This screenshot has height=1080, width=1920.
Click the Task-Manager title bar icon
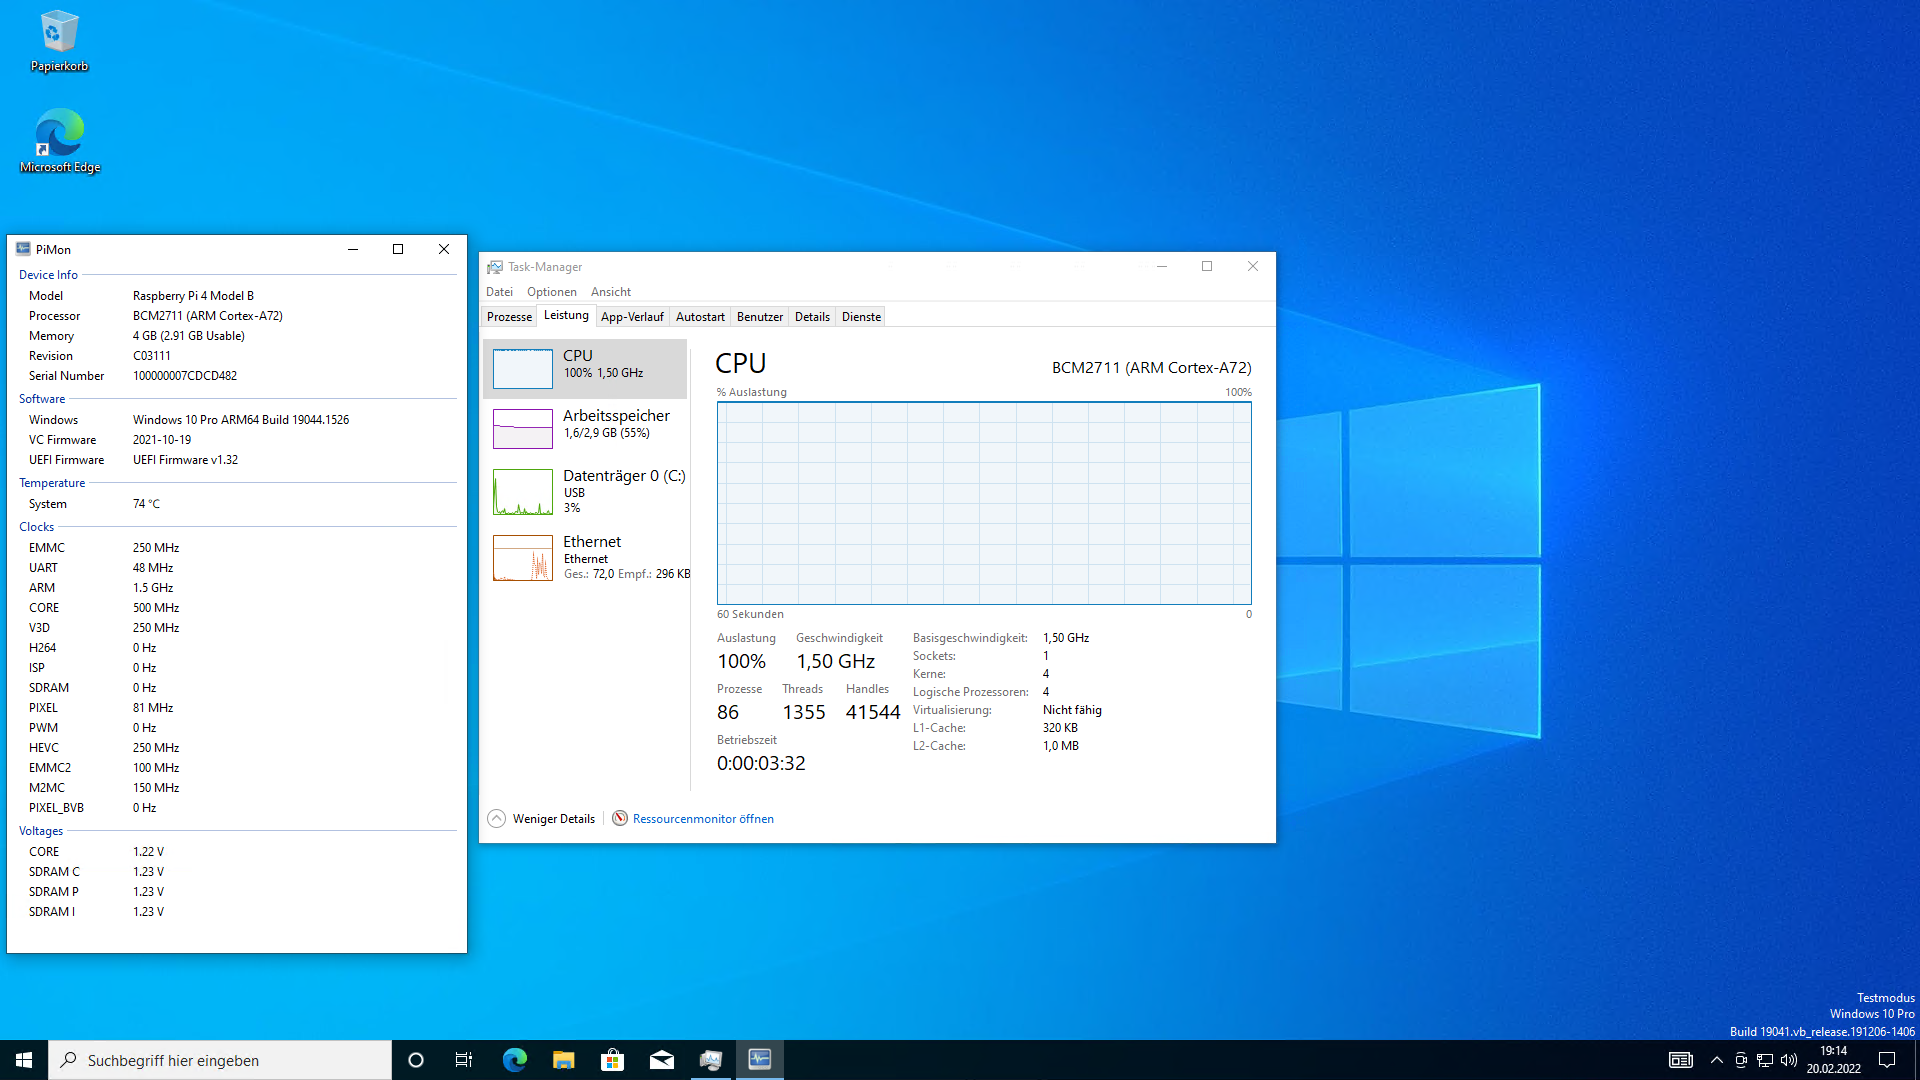[x=495, y=267]
